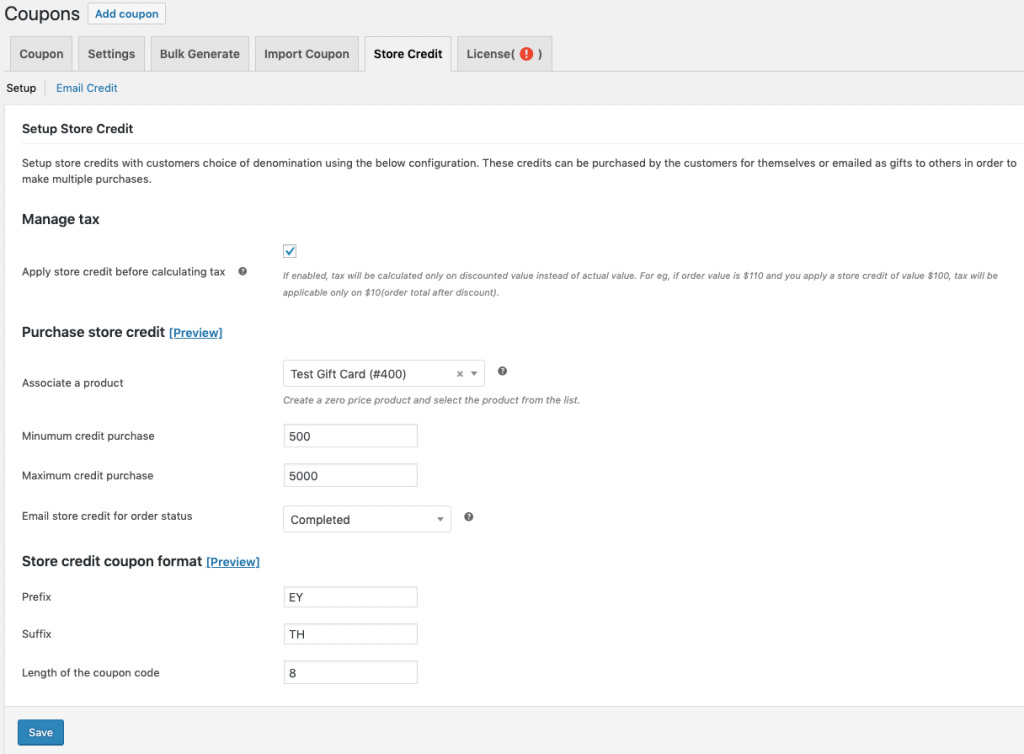Focus the Suffix input field
The height and width of the screenshot is (754, 1024).
(x=351, y=634)
